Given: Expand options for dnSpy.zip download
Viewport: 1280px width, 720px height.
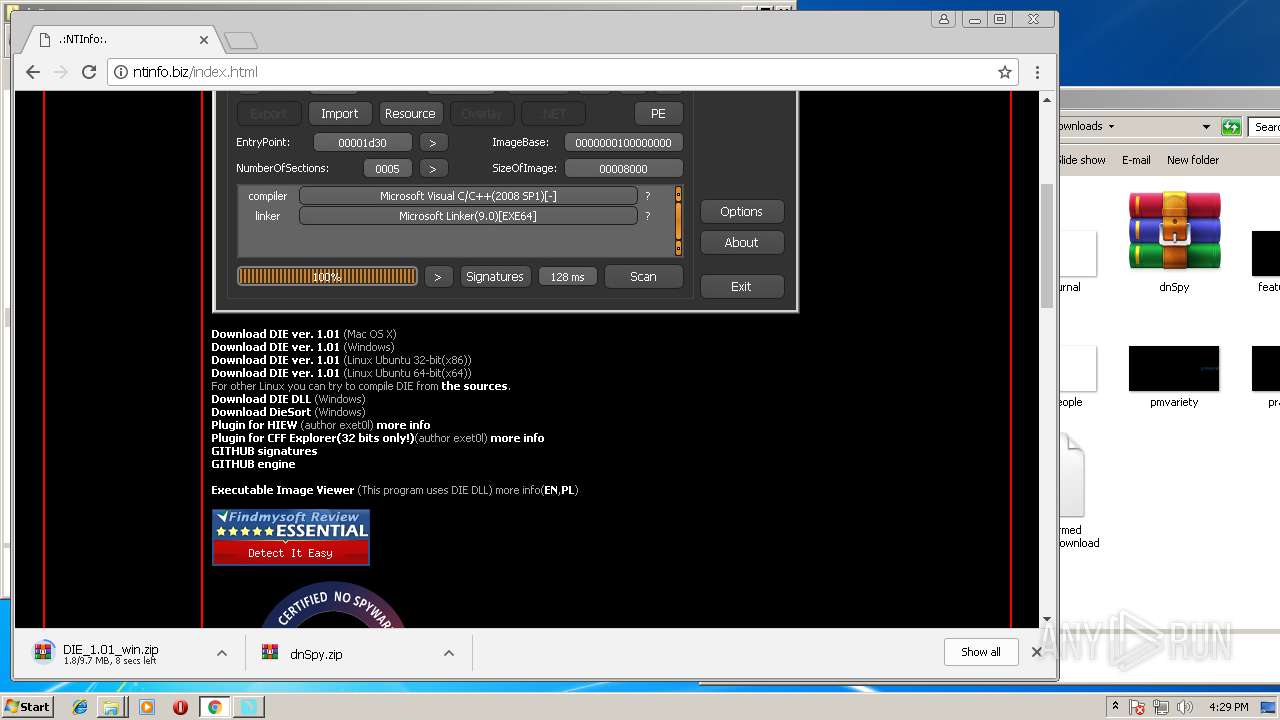Looking at the screenshot, I should [x=449, y=653].
